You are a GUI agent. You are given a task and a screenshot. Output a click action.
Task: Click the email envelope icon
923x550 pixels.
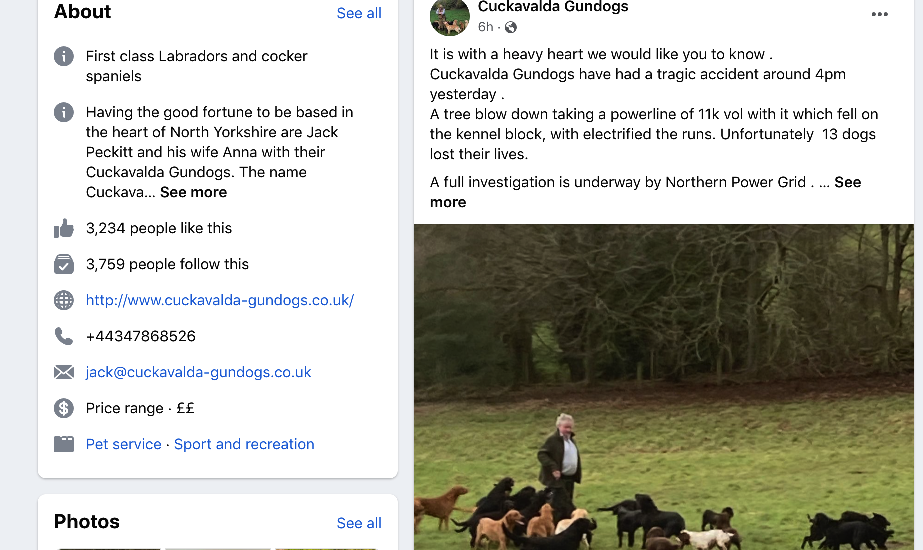[x=64, y=372]
